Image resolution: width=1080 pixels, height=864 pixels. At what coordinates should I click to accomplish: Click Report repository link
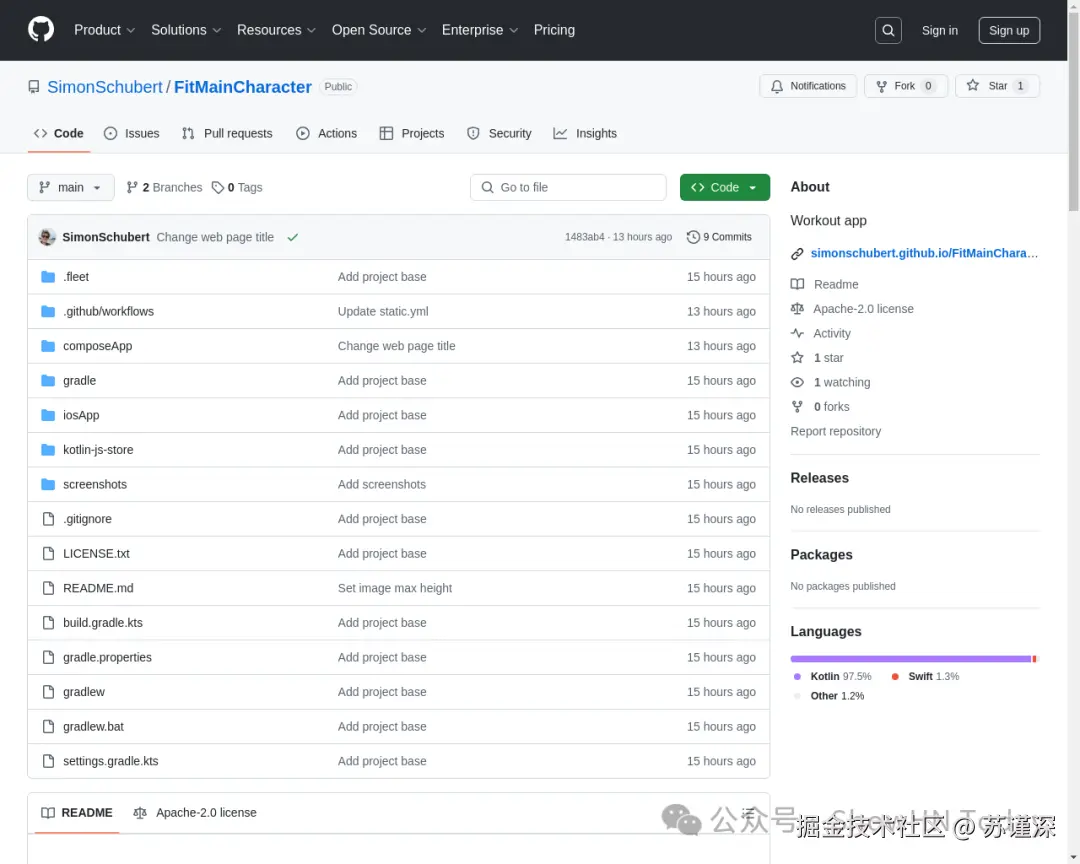pos(835,431)
